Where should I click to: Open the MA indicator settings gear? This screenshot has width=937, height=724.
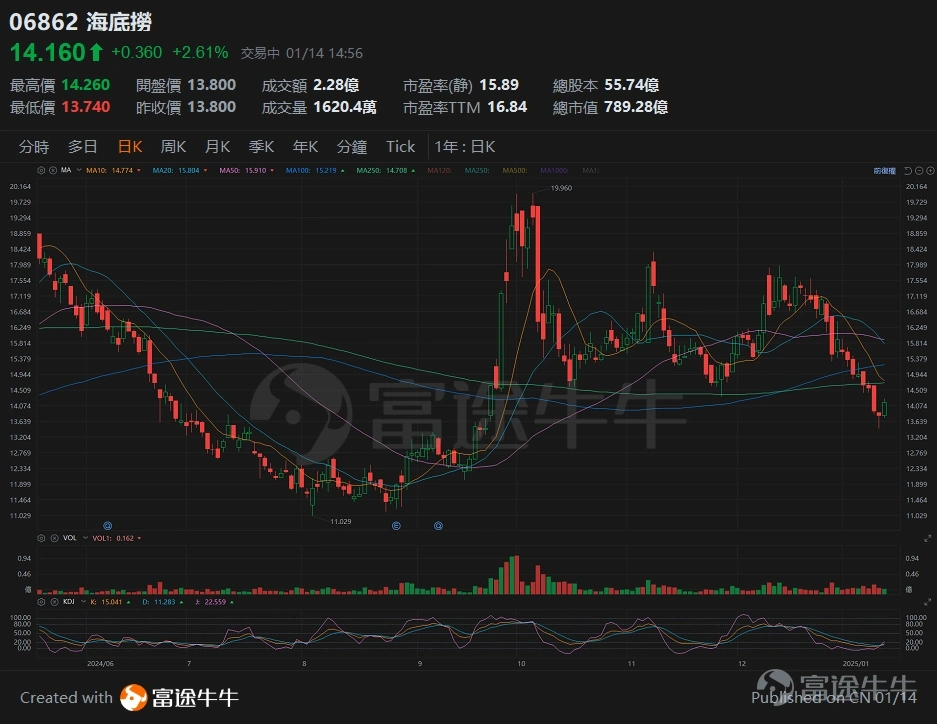[41, 170]
